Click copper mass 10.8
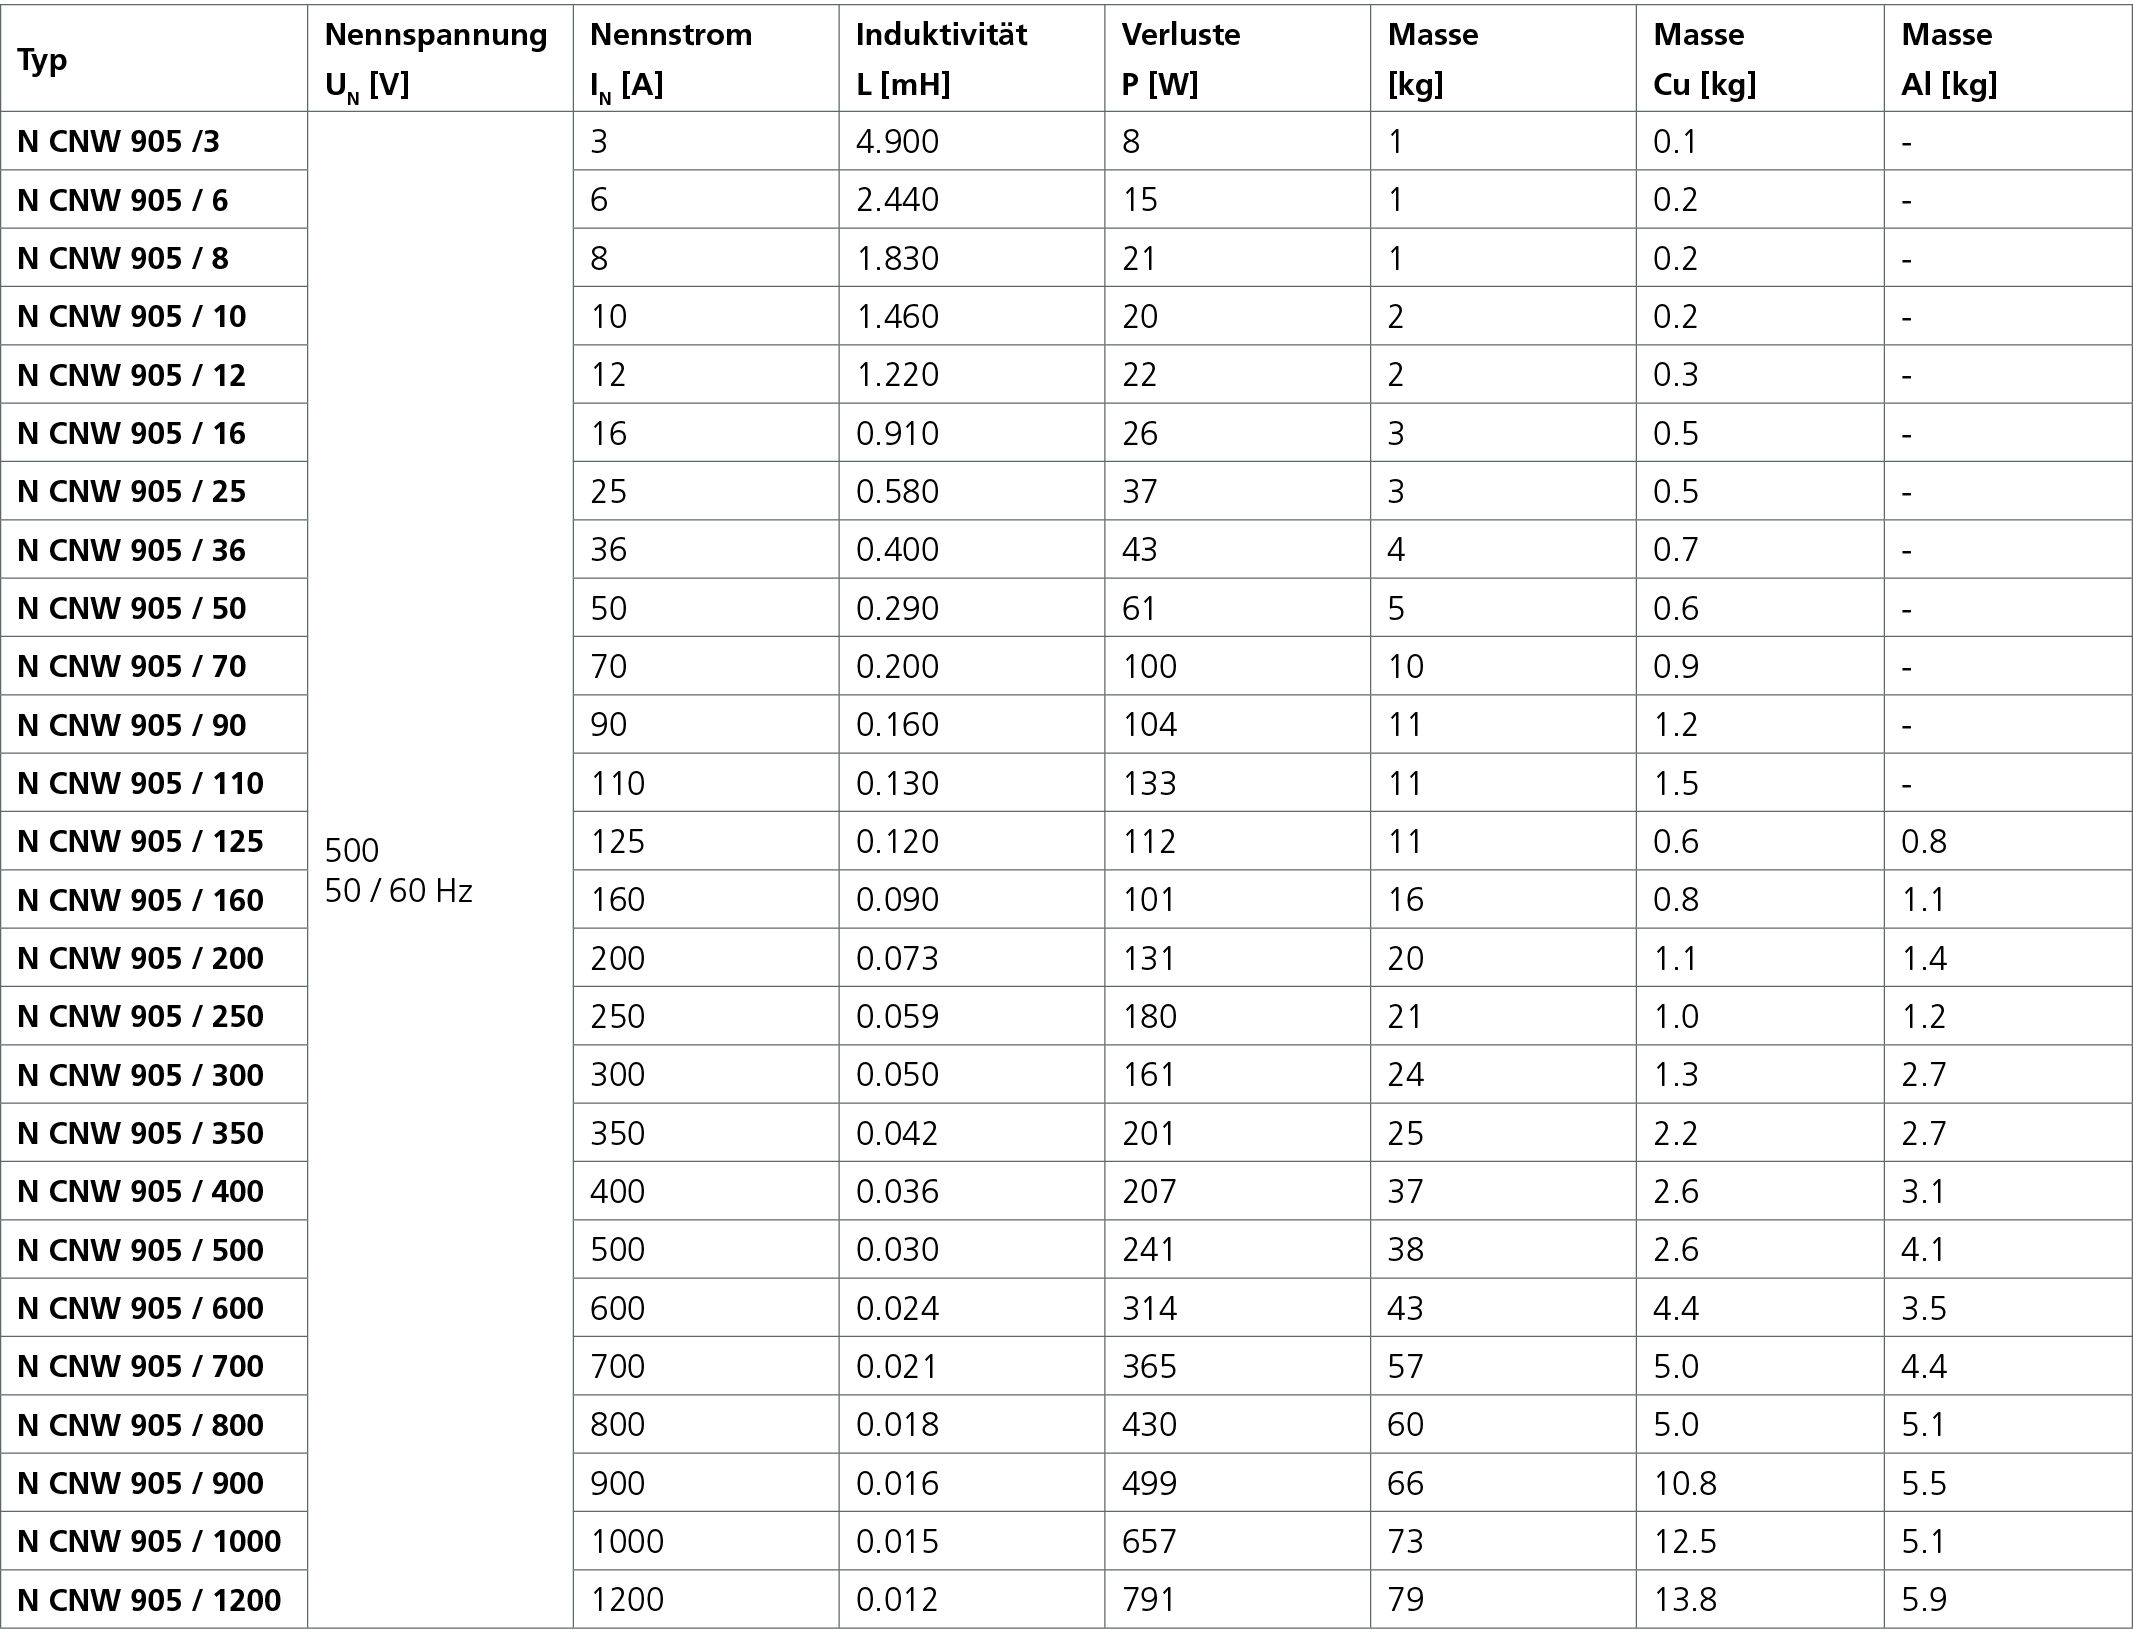The width and height of the screenshot is (2133, 1649). pos(1685,1483)
